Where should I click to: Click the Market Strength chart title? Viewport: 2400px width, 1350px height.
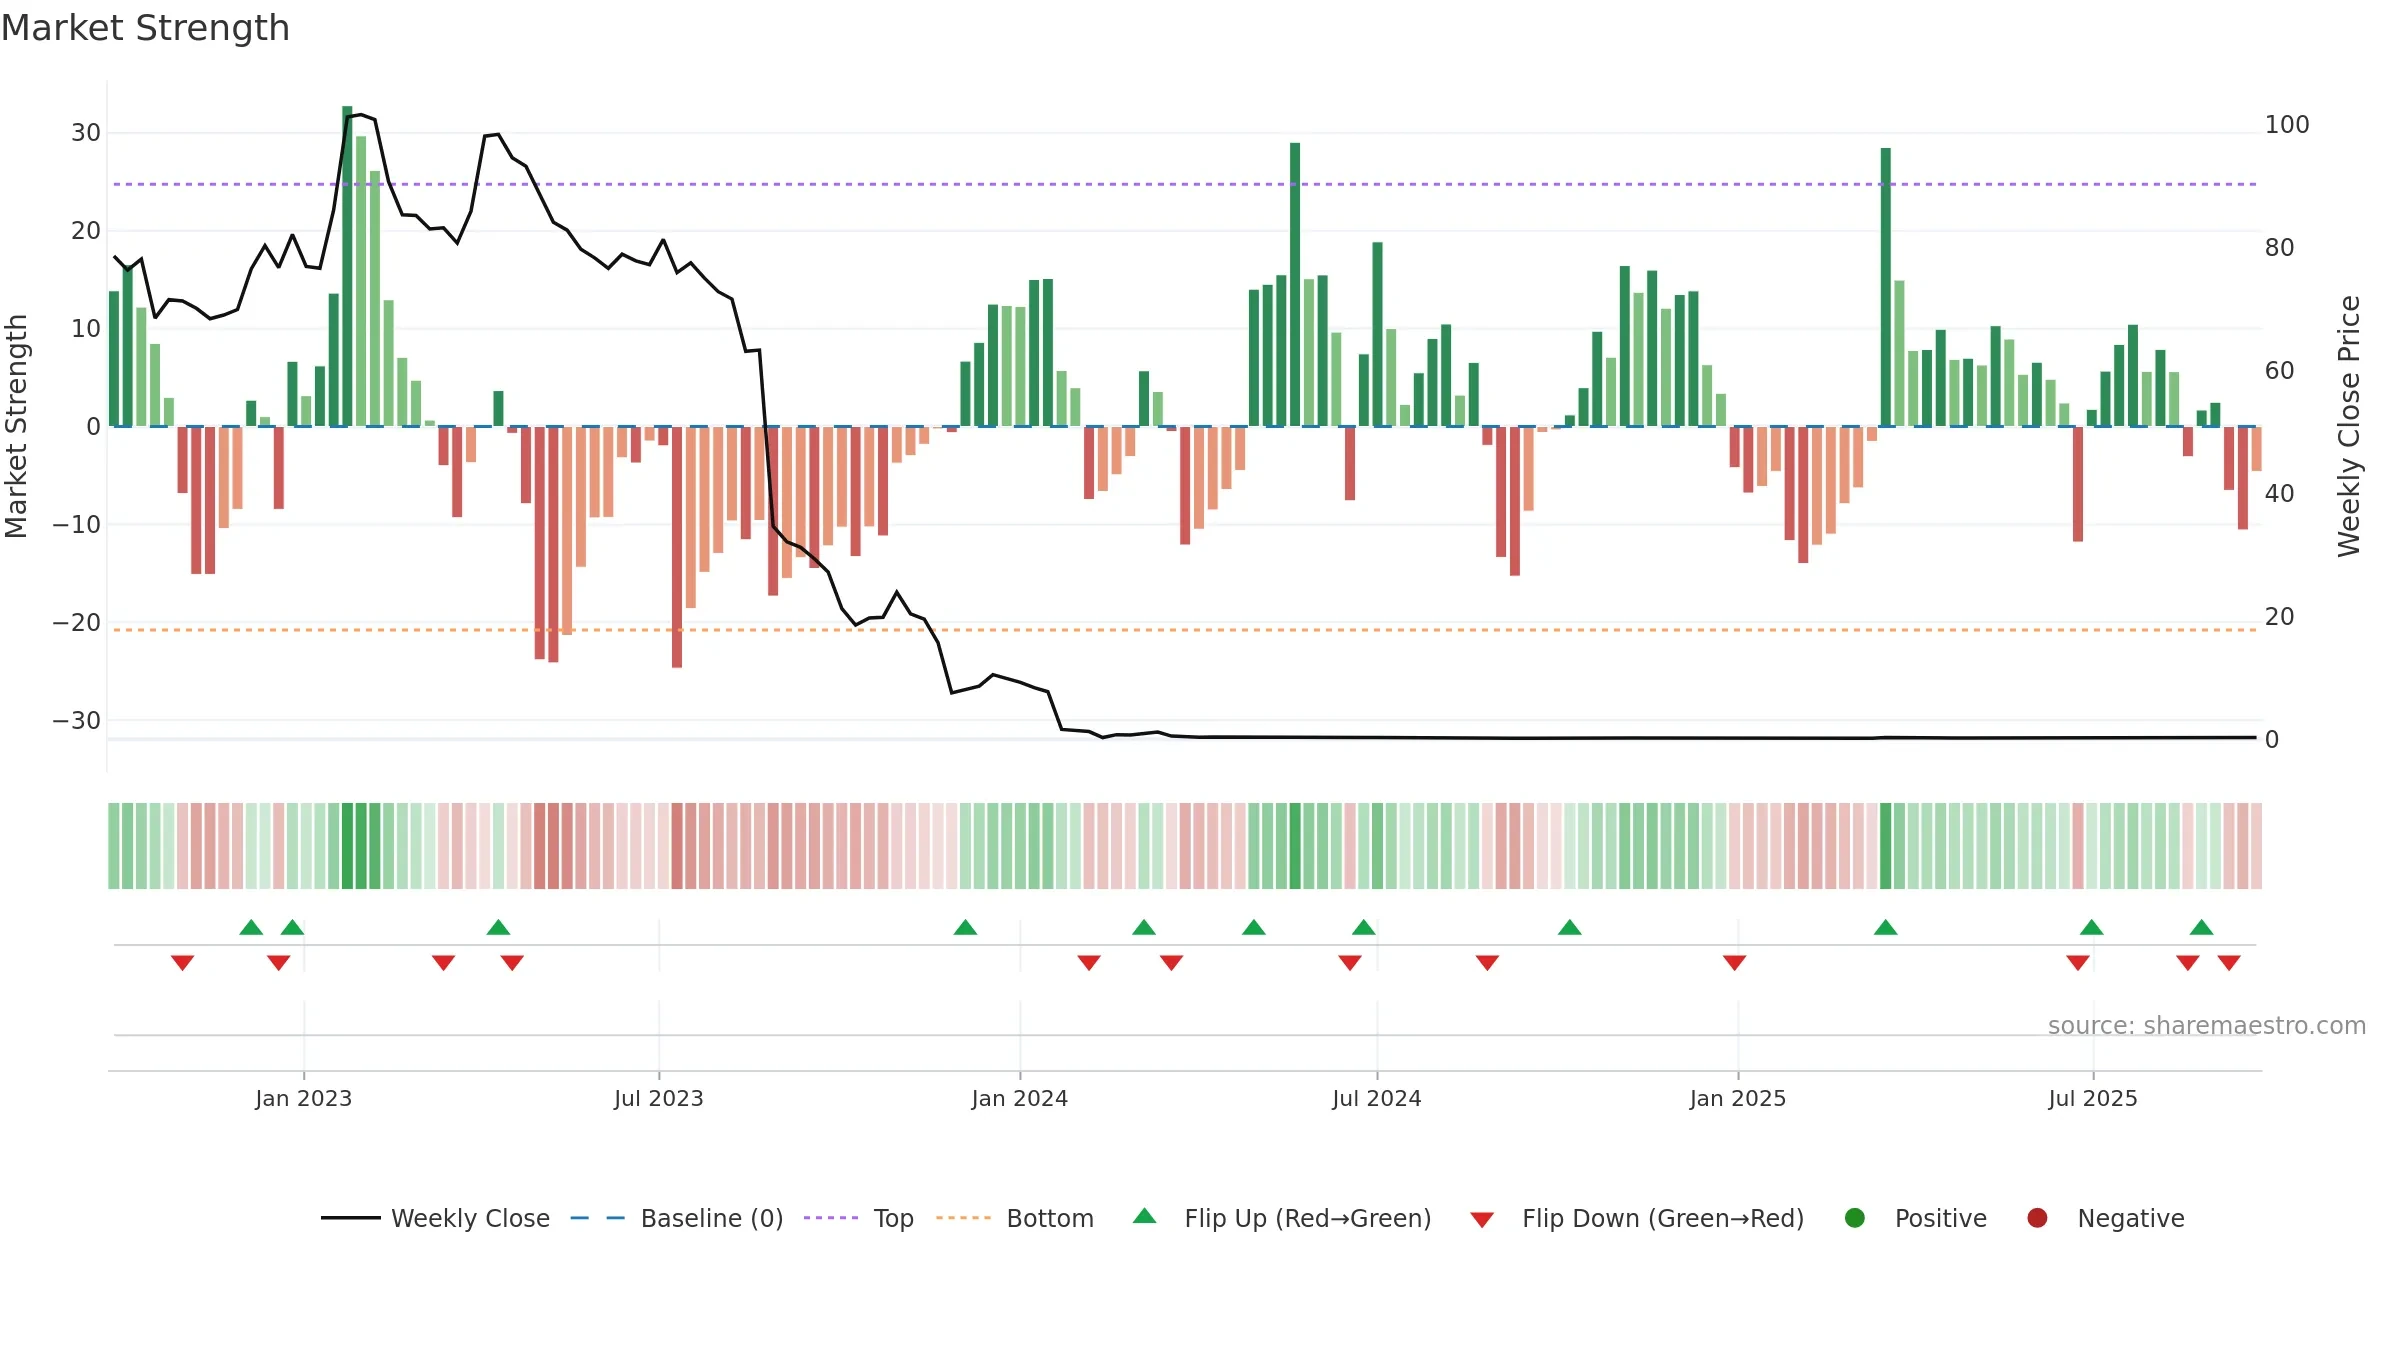pyautogui.click(x=146, y=28)
